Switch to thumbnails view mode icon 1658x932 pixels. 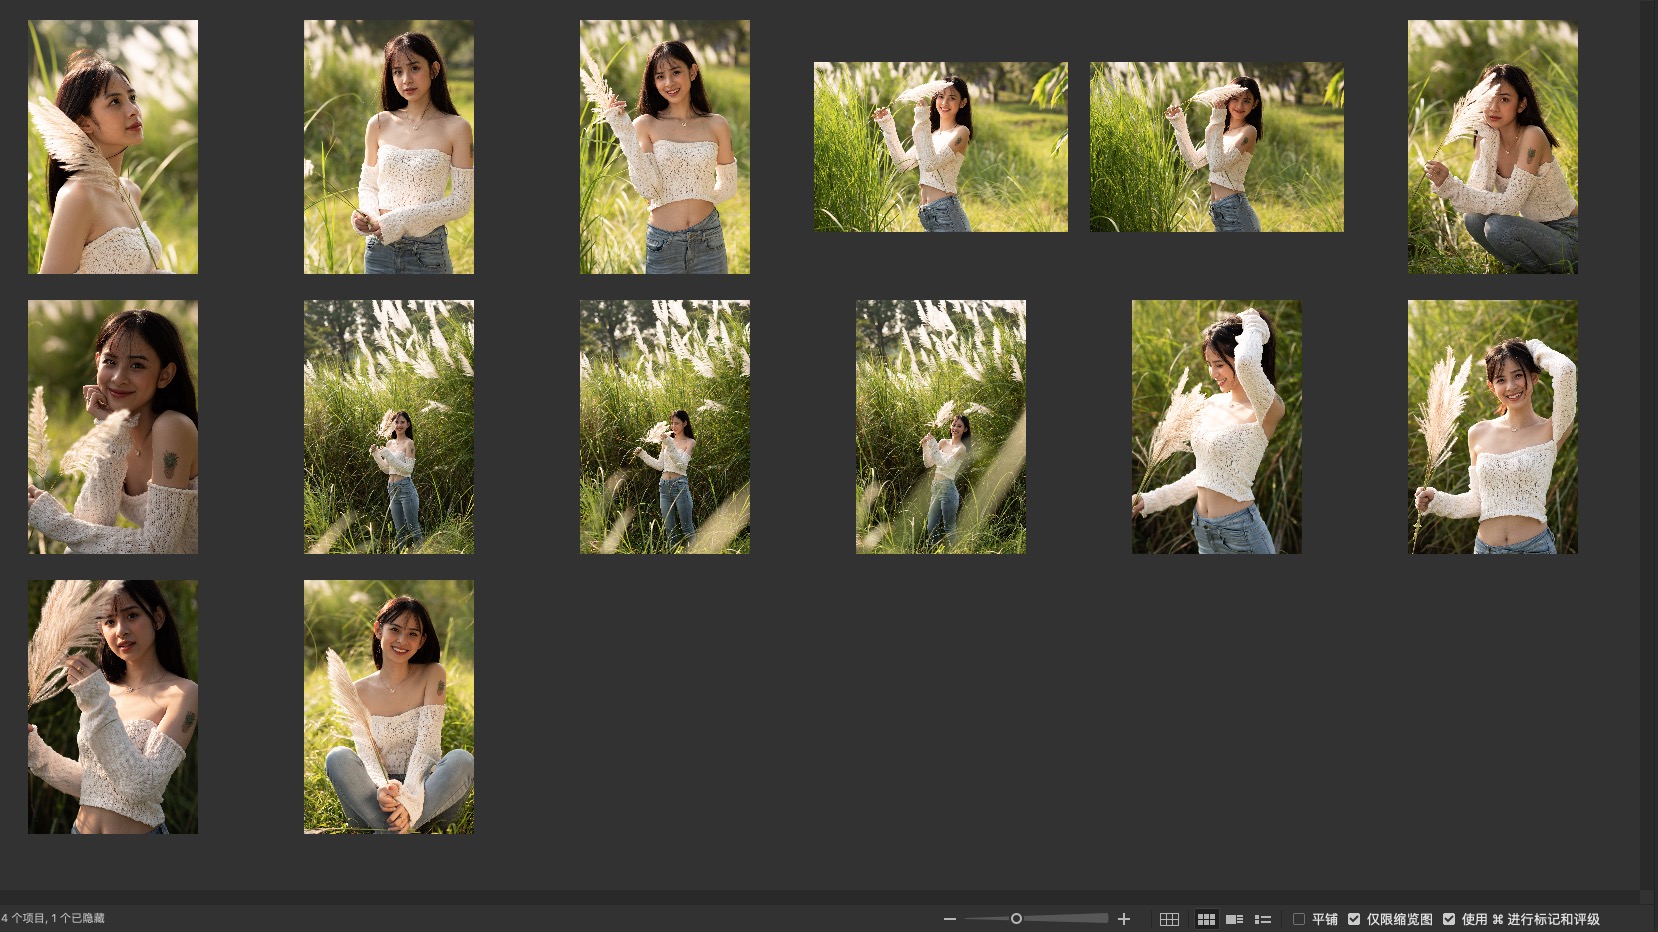tap(1206, 919)
